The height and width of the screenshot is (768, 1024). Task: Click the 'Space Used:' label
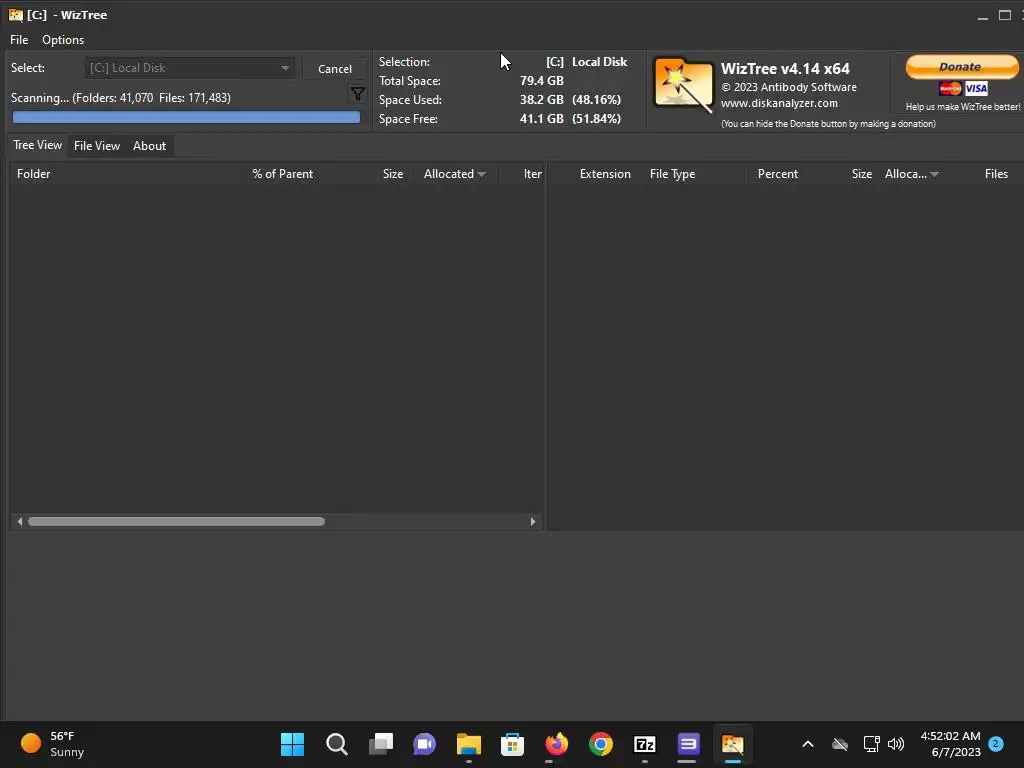click(x=410, y=100)
